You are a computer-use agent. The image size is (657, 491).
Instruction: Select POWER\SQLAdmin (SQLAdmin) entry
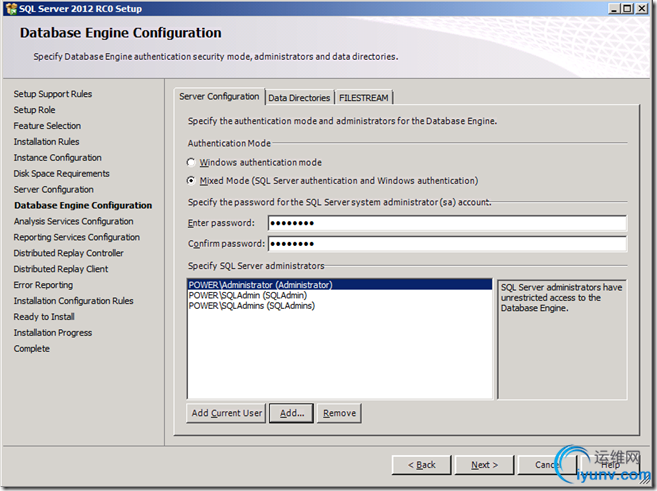339,295
